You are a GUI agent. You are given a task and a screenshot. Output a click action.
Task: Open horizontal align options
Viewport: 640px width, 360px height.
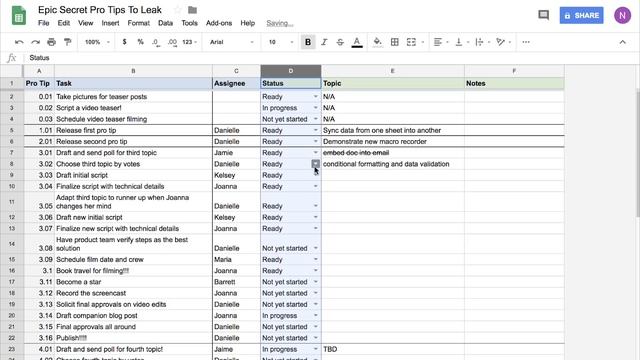(441, 42)
